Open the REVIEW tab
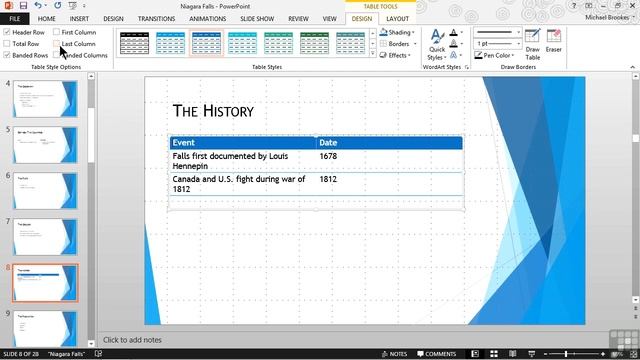 pos(298,19)
